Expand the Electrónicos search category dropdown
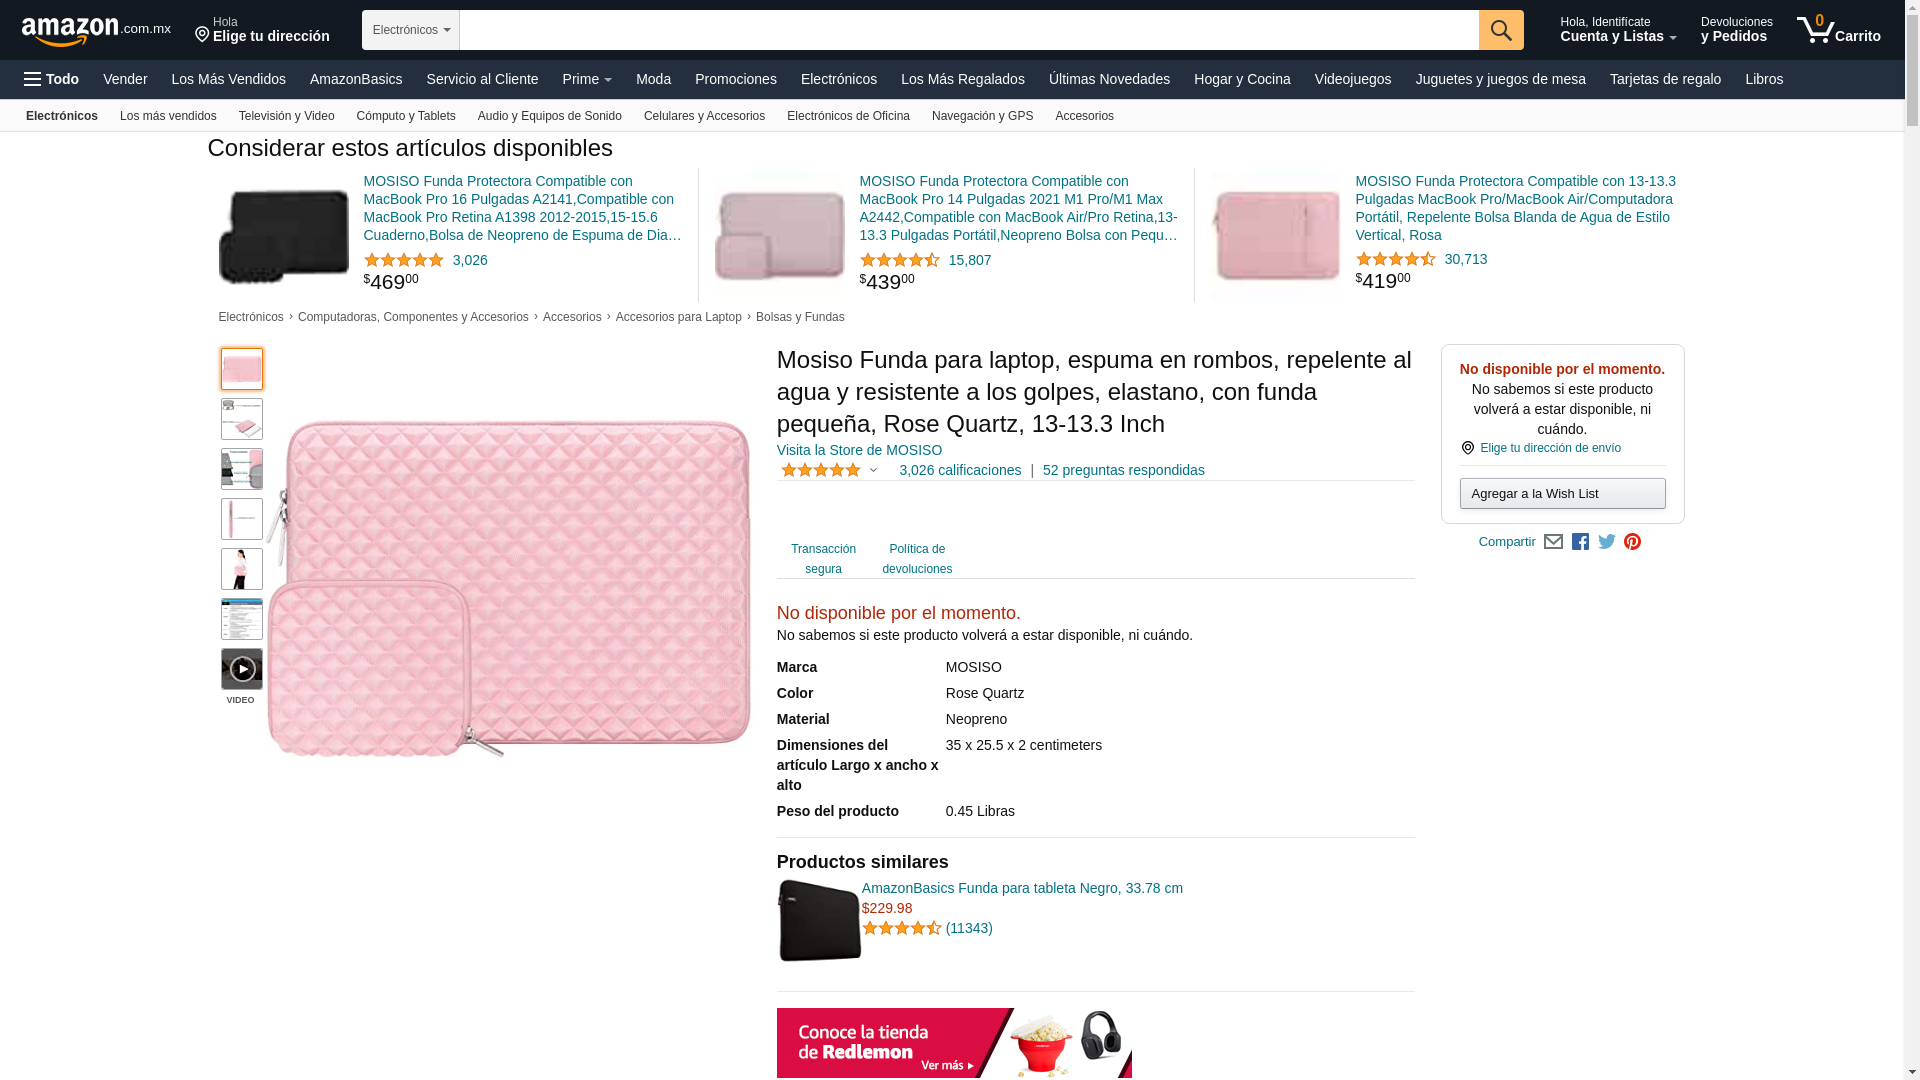Viewport: 1920px width, 1080px height. tap(411, 30)
